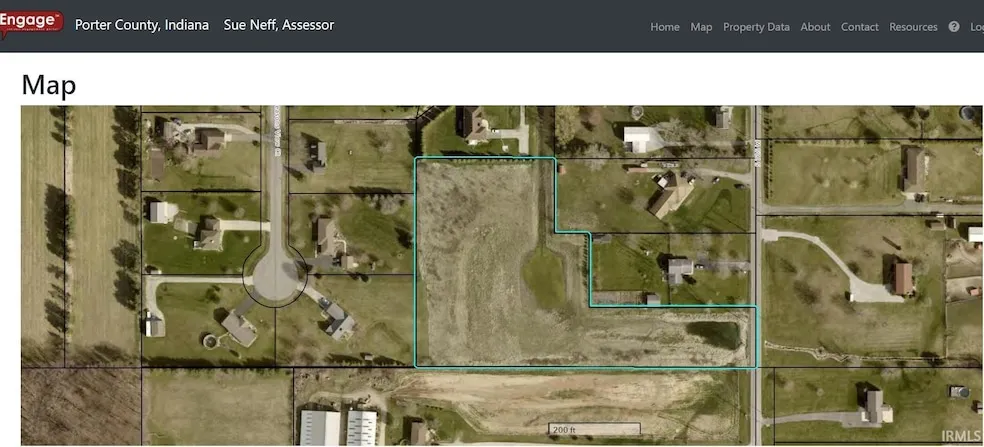This screenshot has height=447, width=984.
Task: Click the Engage logo
Action: (x=32, y=24)
